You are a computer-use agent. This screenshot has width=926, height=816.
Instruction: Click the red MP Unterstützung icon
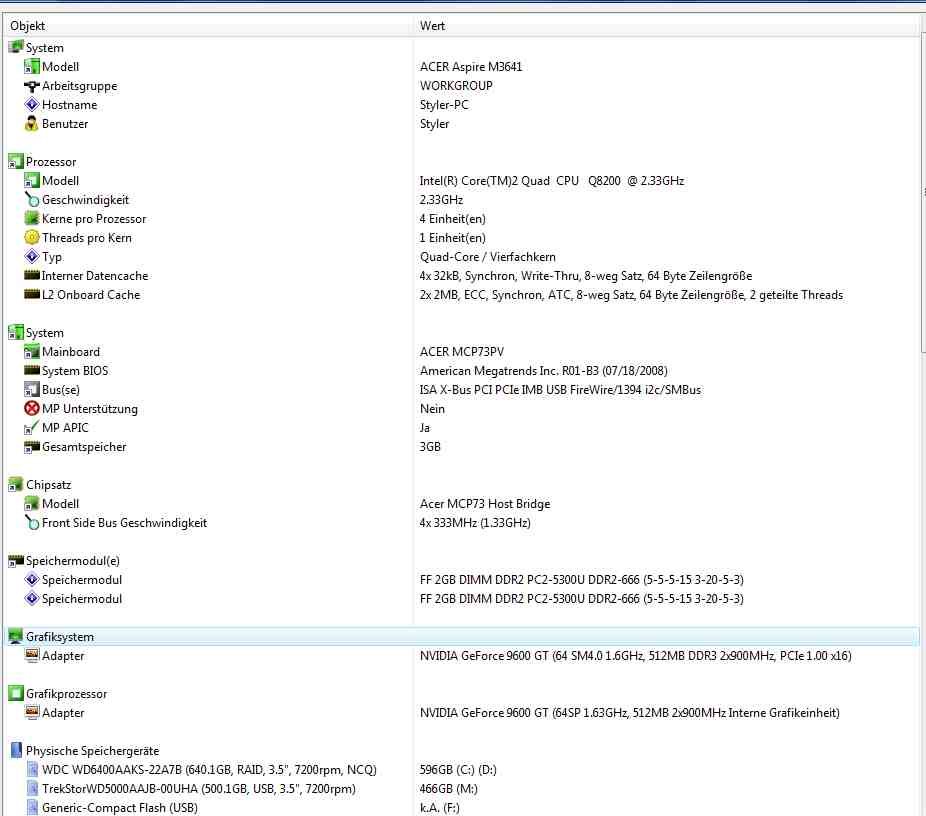pos(32,408)
